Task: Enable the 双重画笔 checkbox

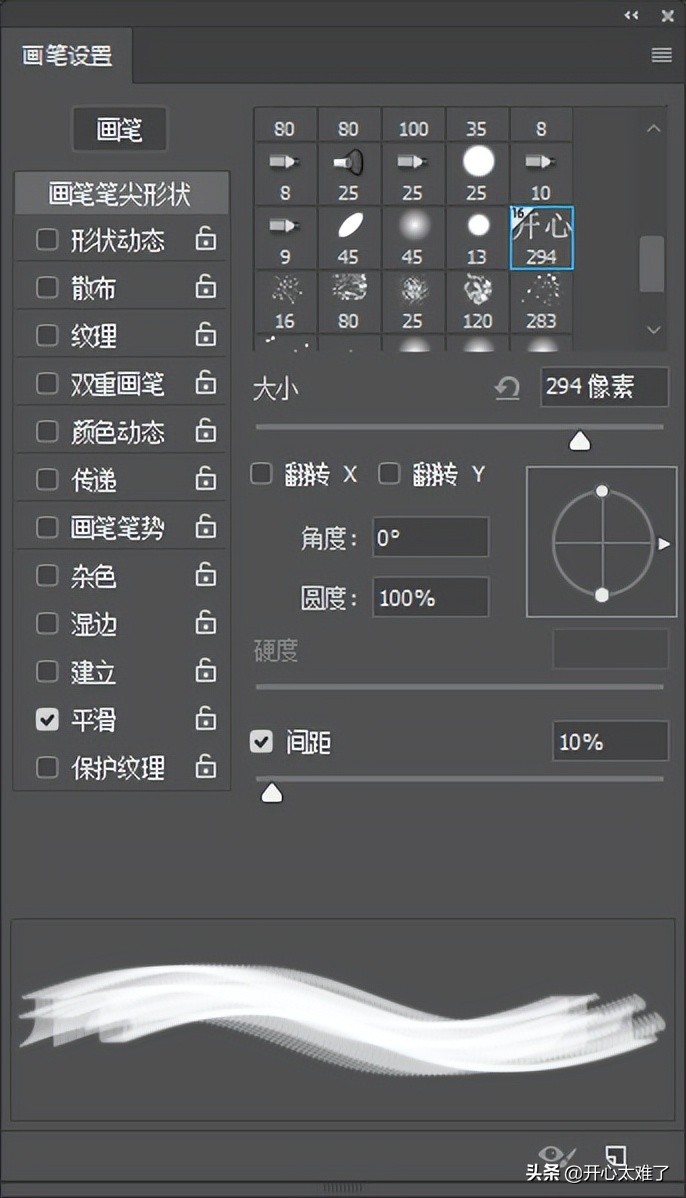Action: point(47,384)
